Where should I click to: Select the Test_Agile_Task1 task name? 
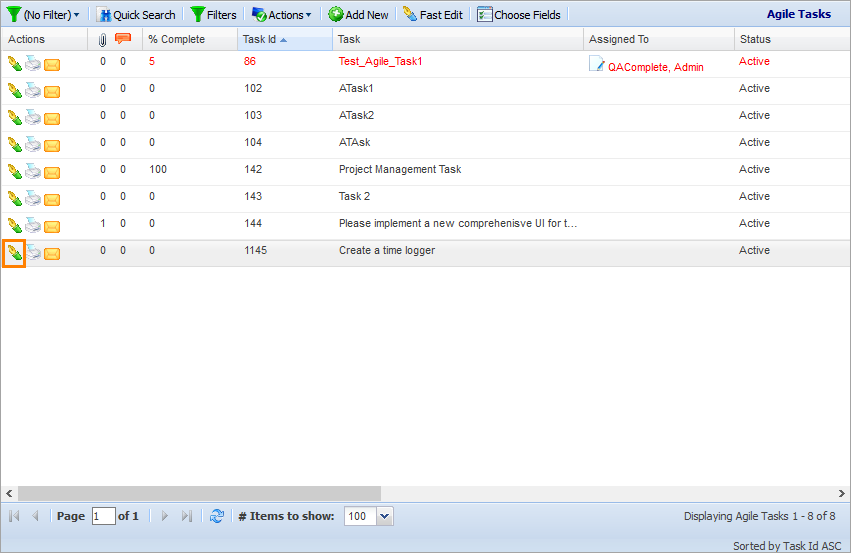380,61
